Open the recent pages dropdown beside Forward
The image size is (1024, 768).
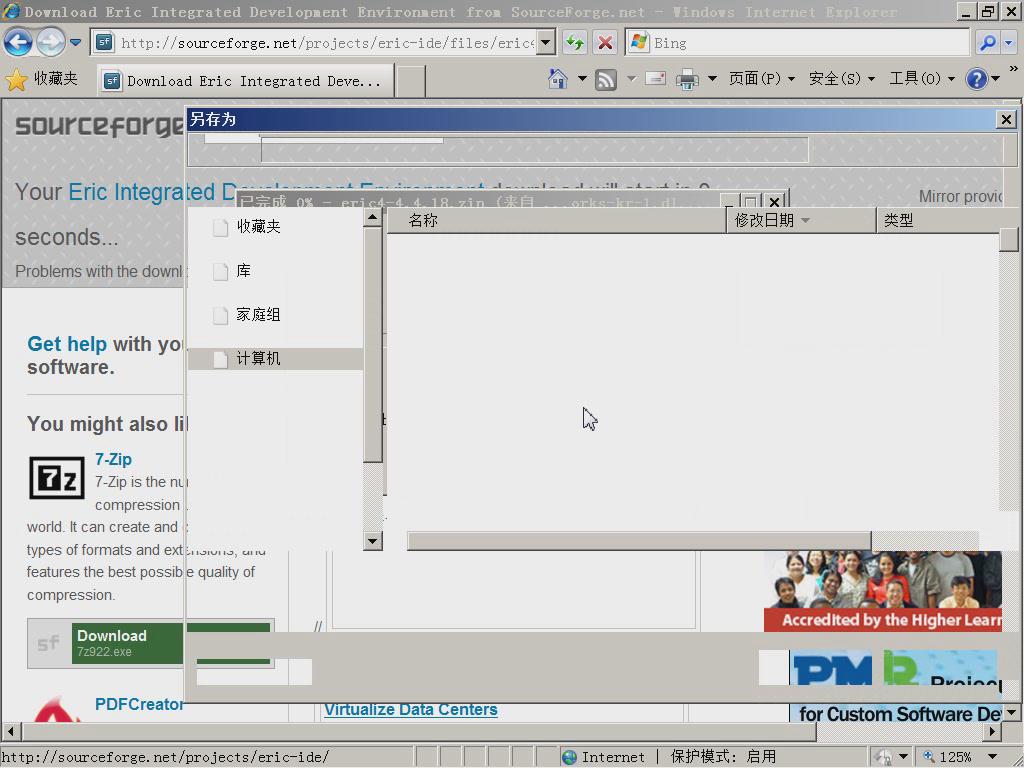click(x=75, y=43)
